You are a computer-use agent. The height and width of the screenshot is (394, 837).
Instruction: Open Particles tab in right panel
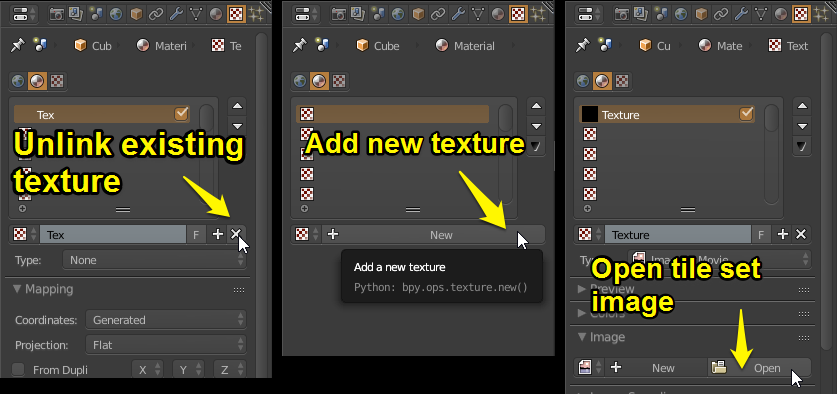[822, 14]
